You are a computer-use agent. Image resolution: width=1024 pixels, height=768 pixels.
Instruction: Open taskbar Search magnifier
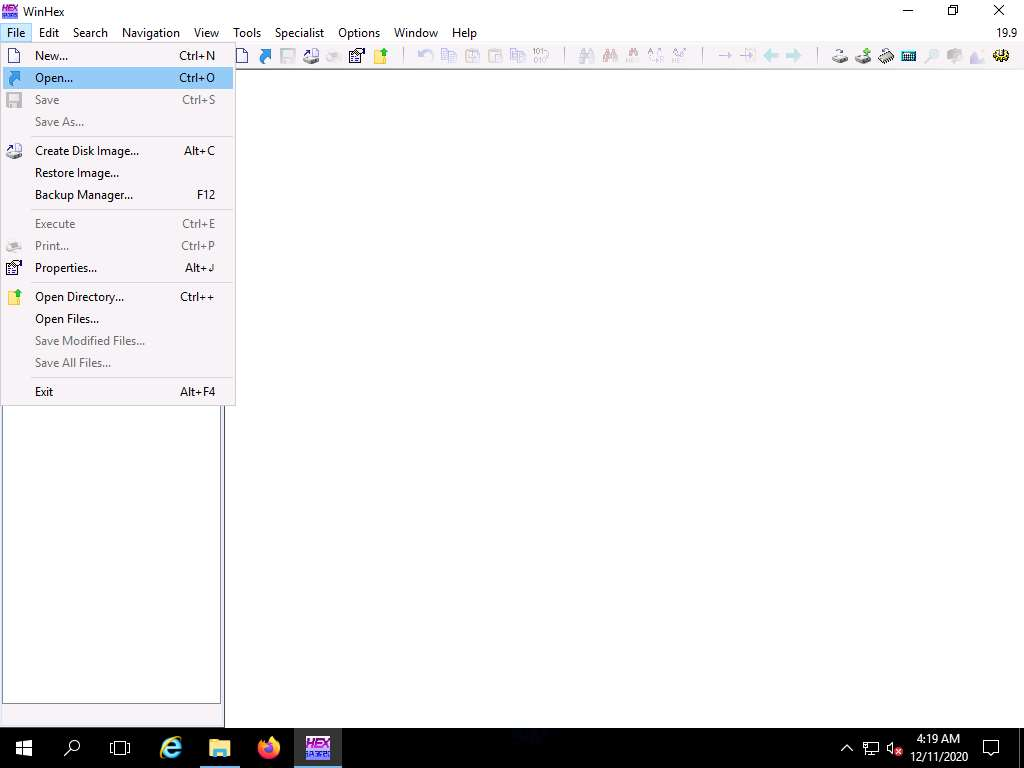click(72, 748)
